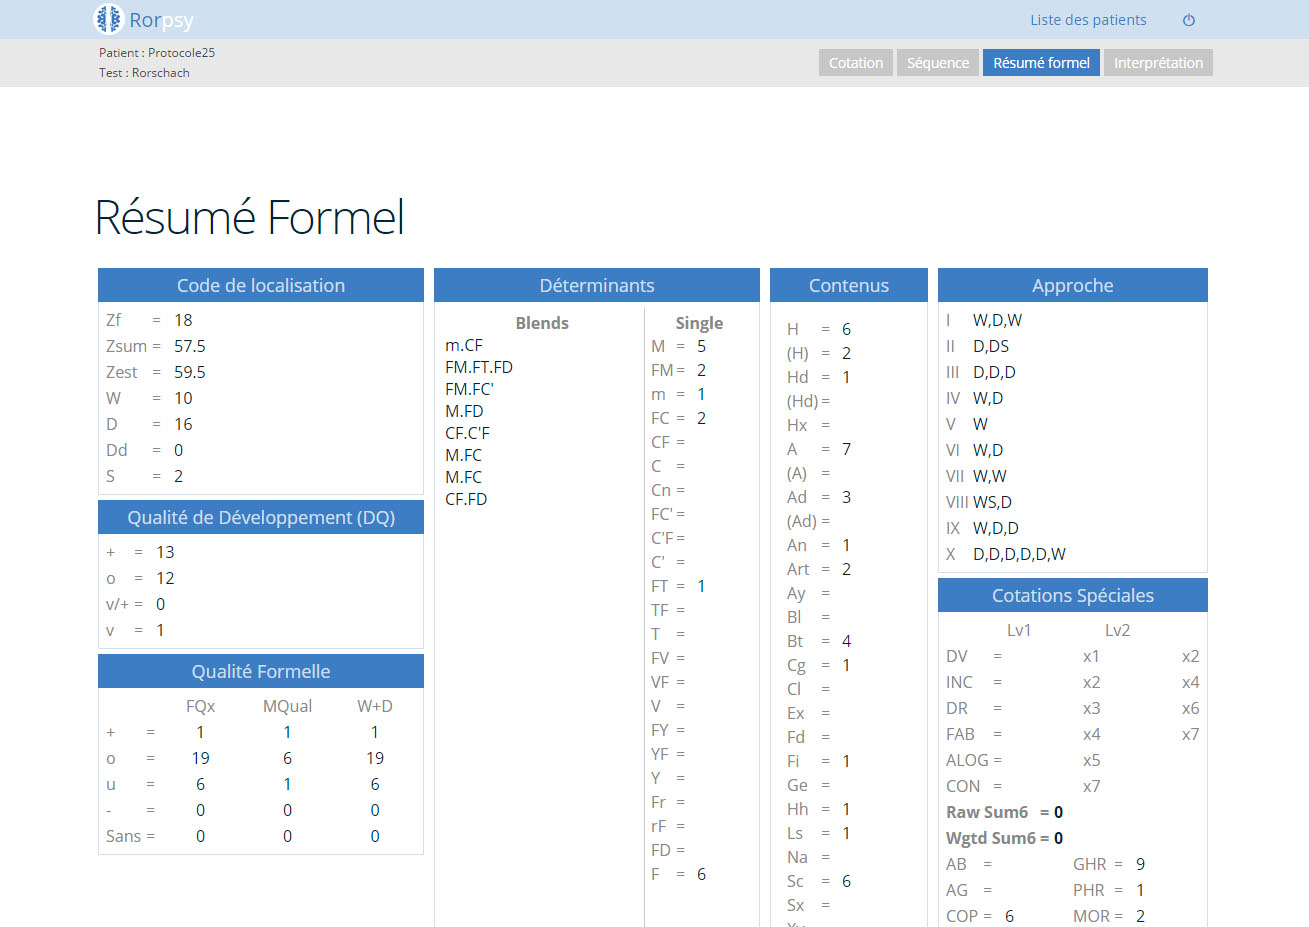Click the Single F value 6
The image size is (1309, 927).
(x=701, y=874)
